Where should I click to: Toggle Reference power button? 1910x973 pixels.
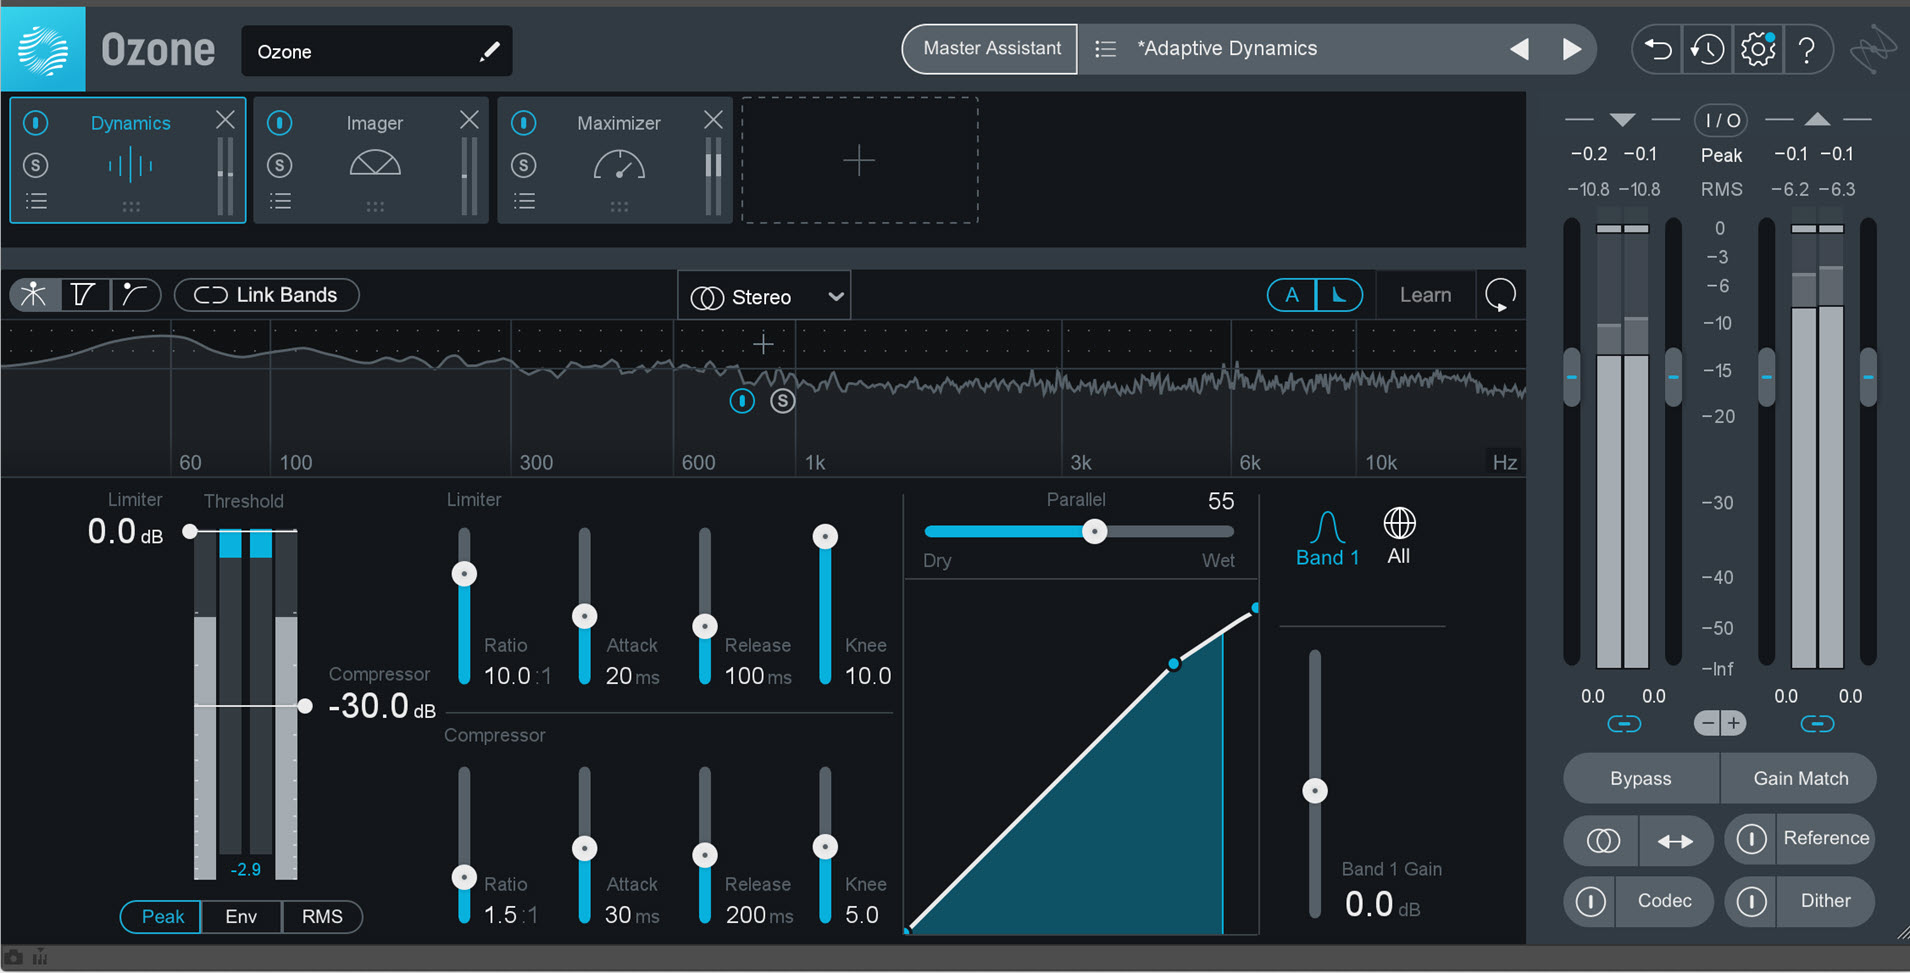pyautogui.click(x=1751, y=839)
